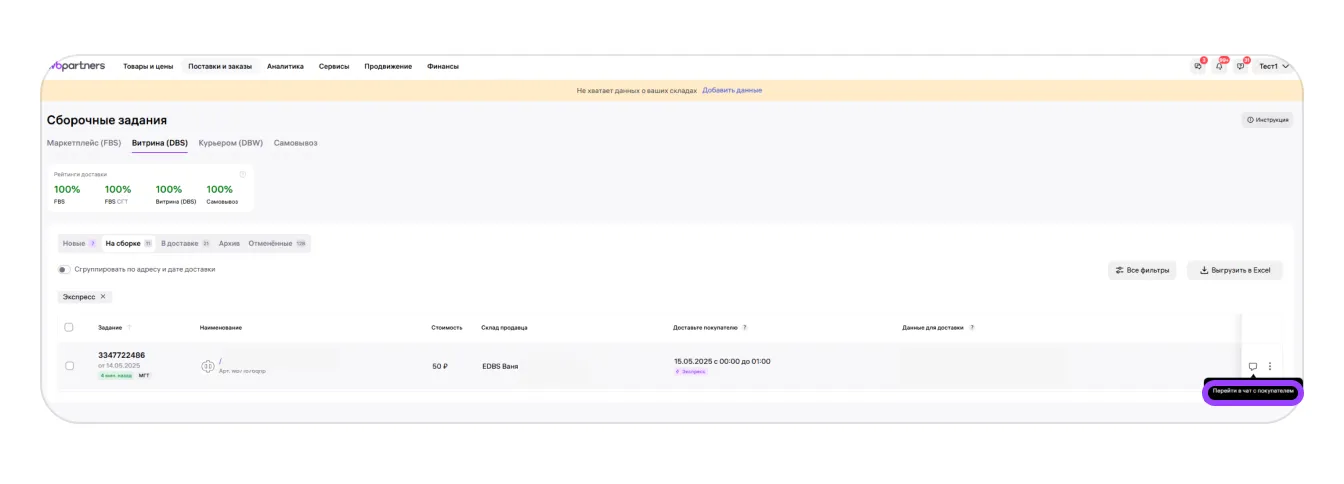Viewport: 1344px width, 484px height.
Task: Switch to the Курьером (DBW) tab
Action: [230, 143]
